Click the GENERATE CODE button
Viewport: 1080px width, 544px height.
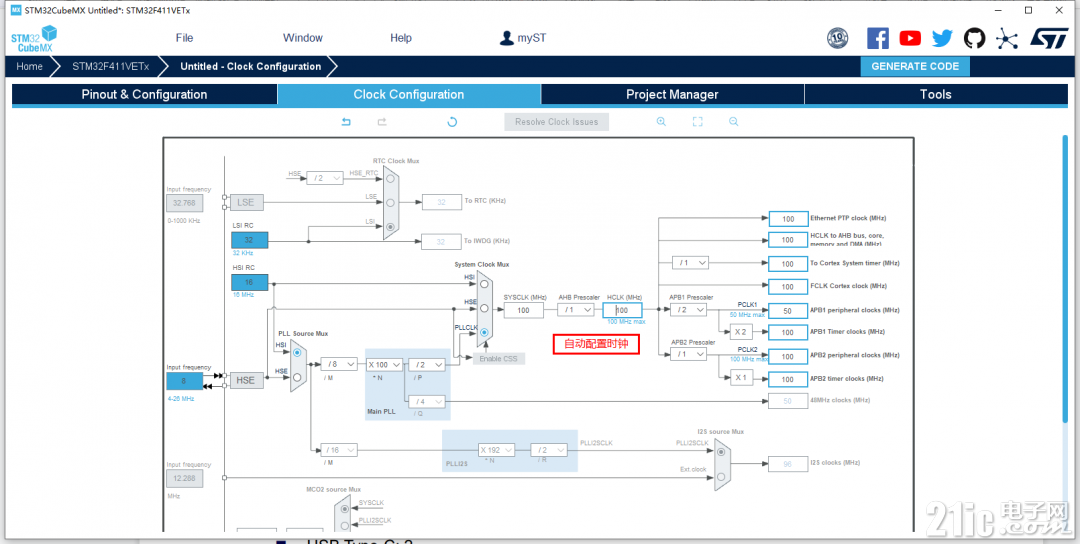click(x=915, y=67)
